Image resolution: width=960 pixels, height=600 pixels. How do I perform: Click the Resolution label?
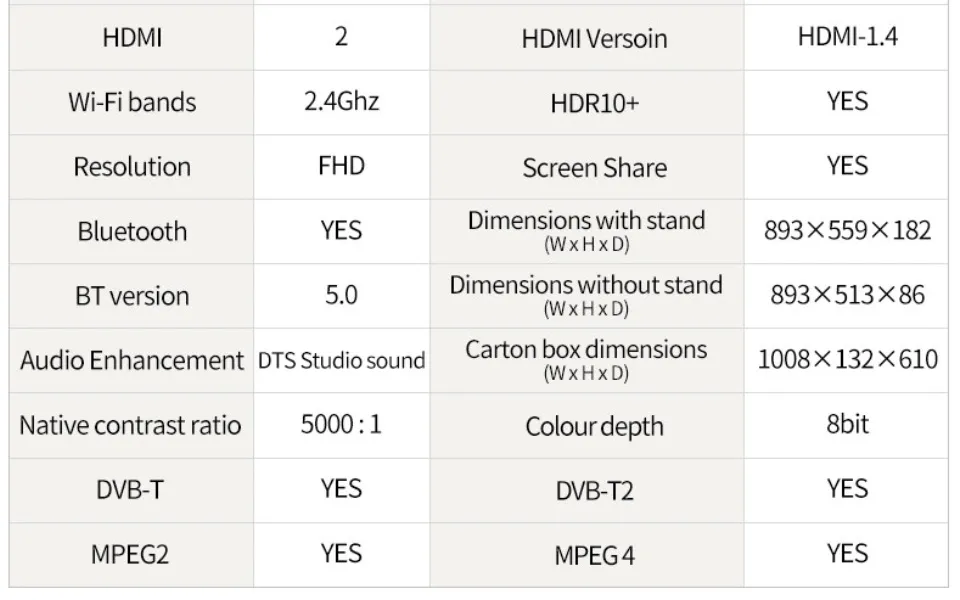pyautogui.click(x=132, y=167)
